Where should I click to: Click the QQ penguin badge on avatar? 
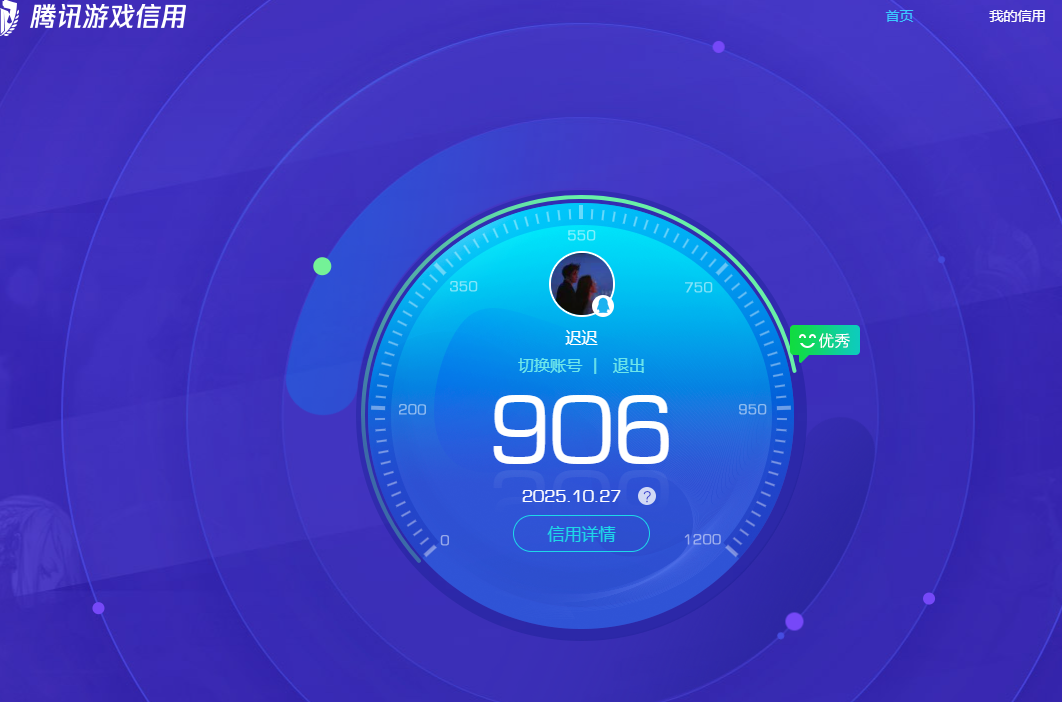click(603, 306)
